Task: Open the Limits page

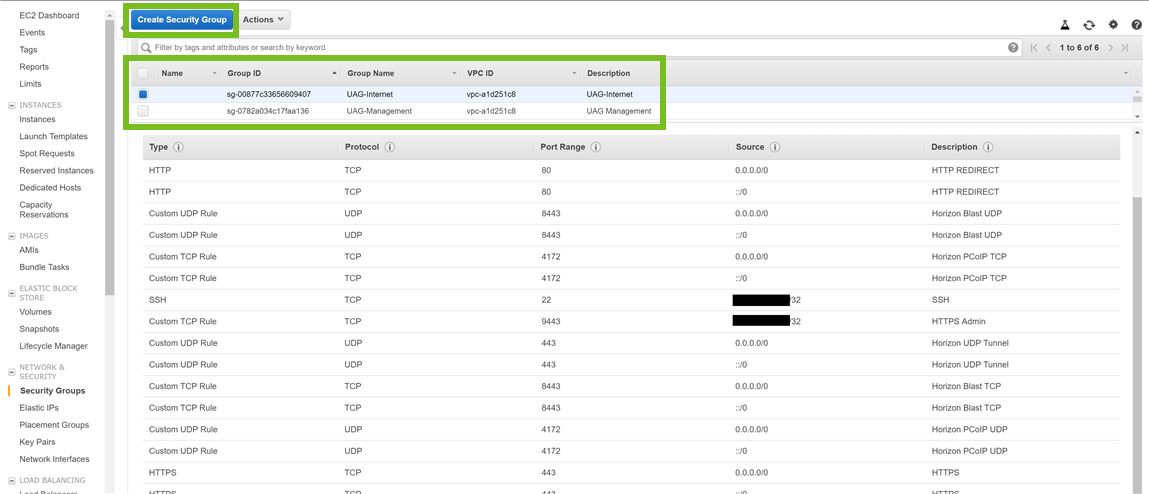Action: point(30,84)
